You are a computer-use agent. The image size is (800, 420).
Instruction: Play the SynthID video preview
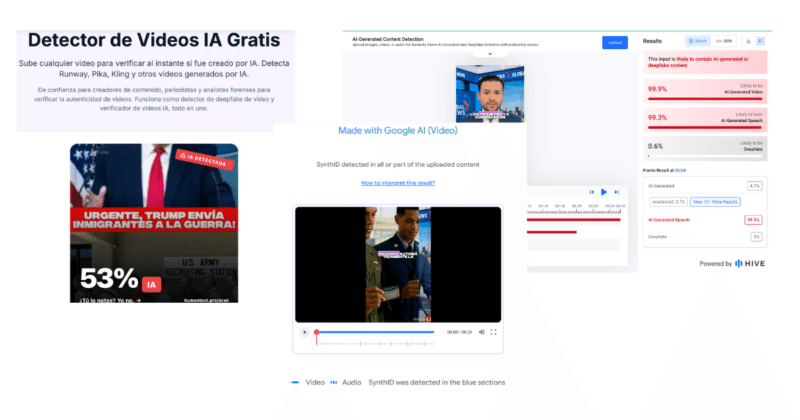305,332
